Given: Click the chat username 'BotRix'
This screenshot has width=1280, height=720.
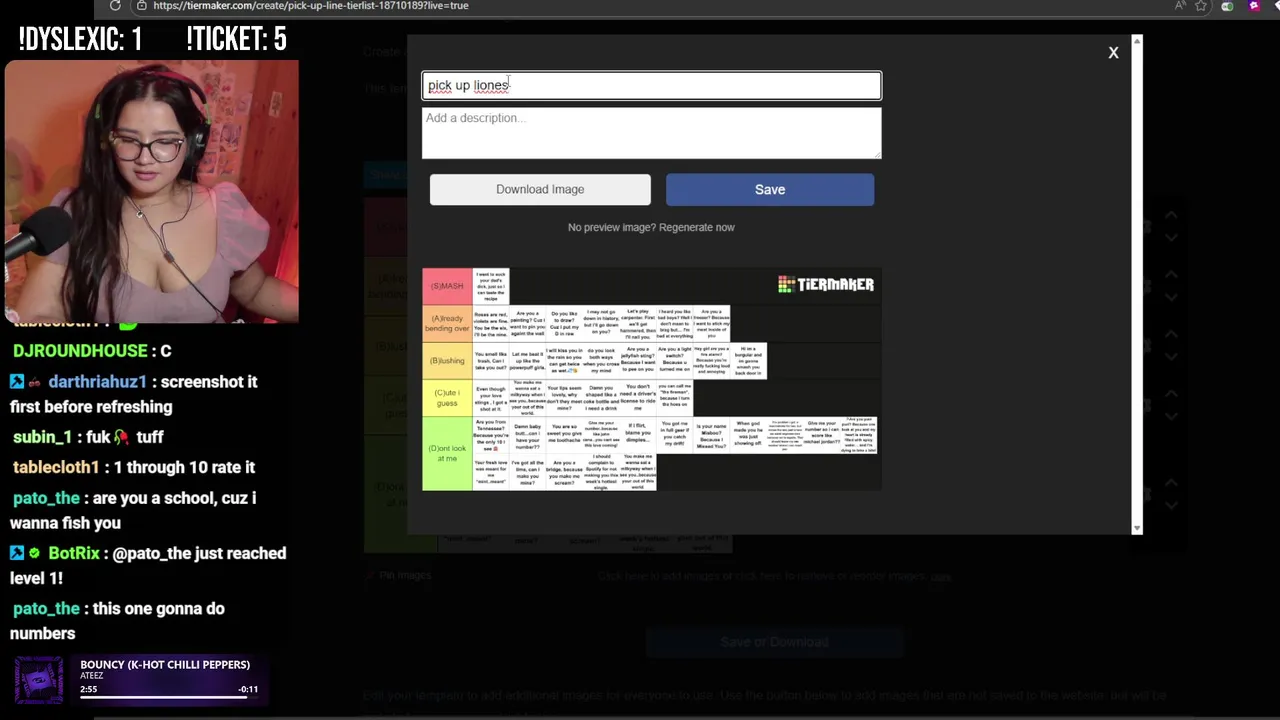Looking at the screenshot, I should coord(74,553).
